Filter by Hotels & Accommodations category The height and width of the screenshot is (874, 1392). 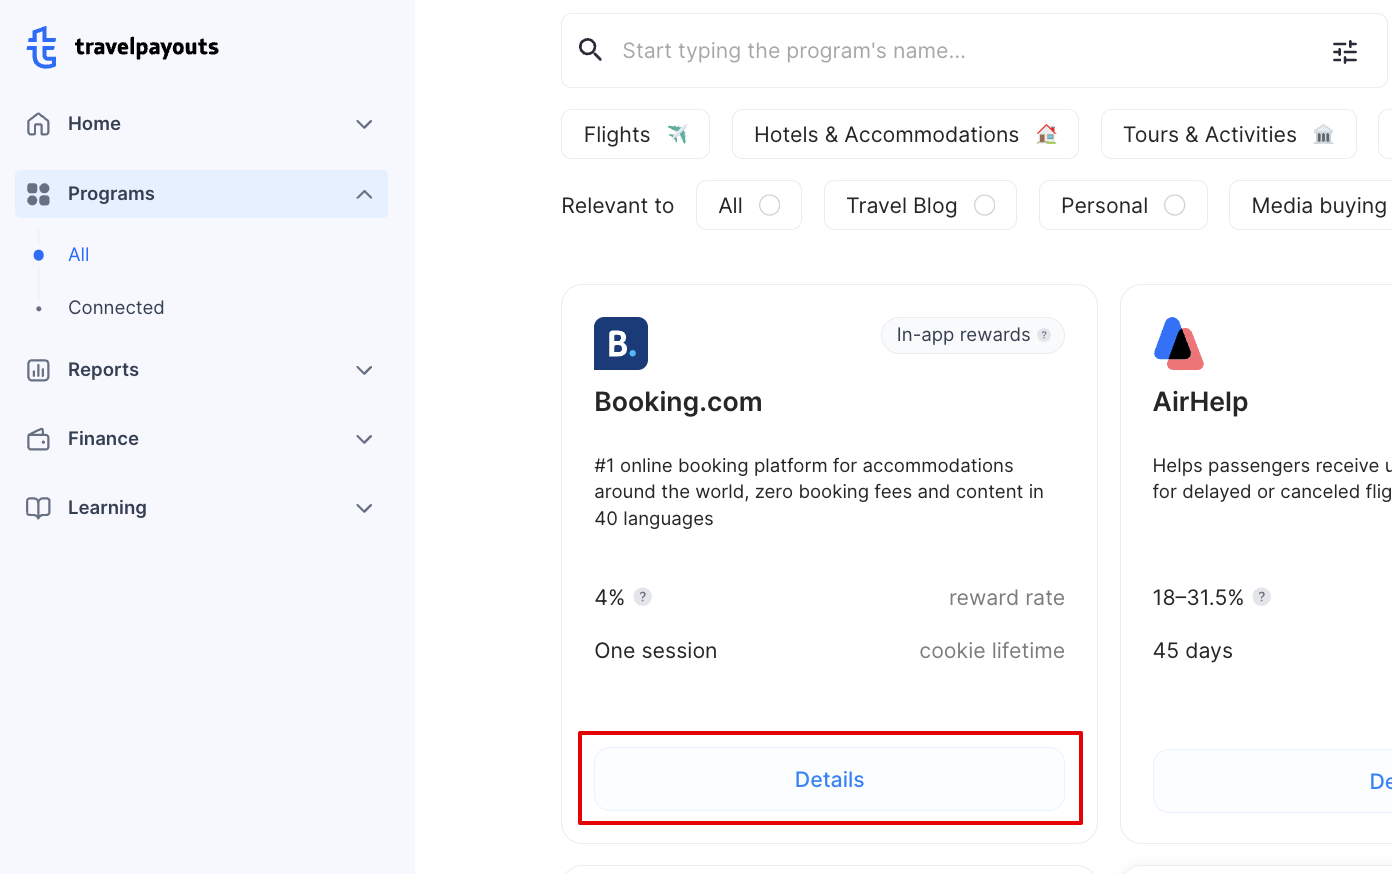(905, 134)
